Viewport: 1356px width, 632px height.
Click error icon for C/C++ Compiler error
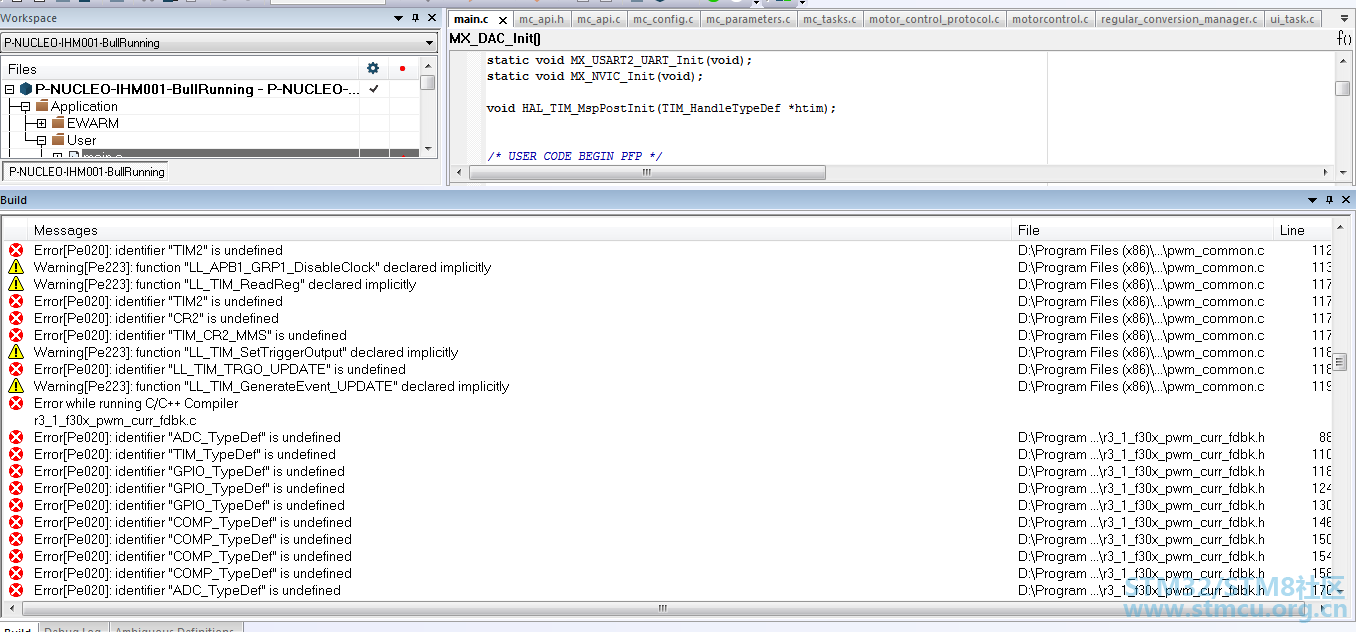pyautogui.click(x=16, y=403)
